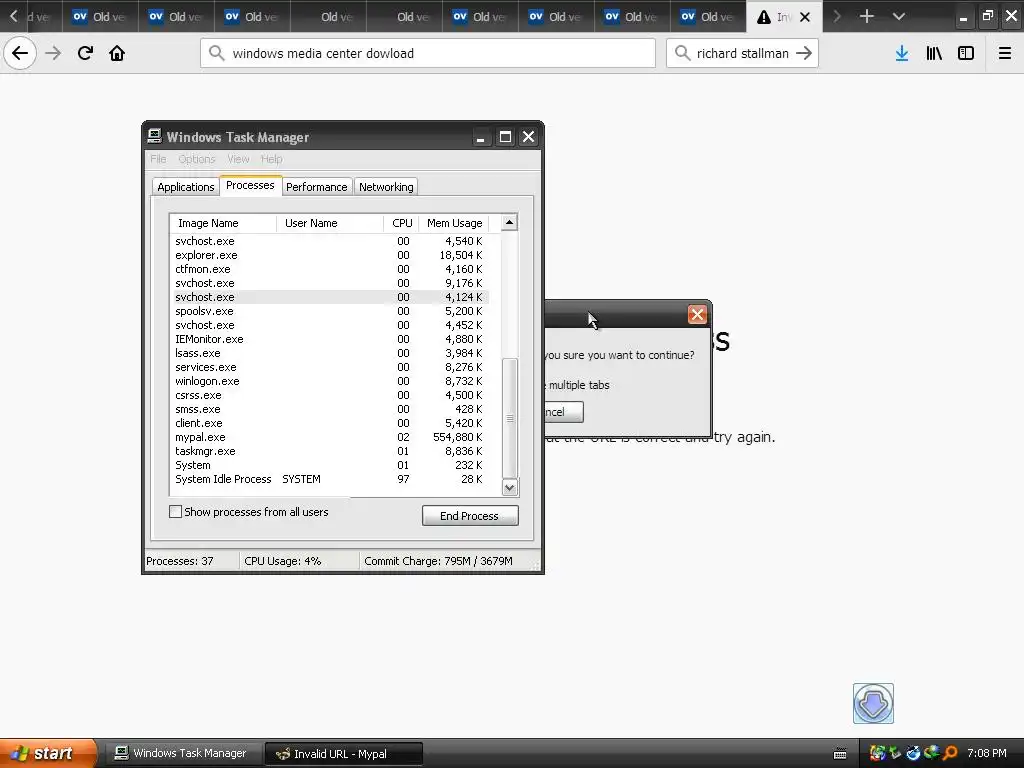Submit the richard stallman search arrow
Viewport: 1024px width, 768px height.
point(804,54)
